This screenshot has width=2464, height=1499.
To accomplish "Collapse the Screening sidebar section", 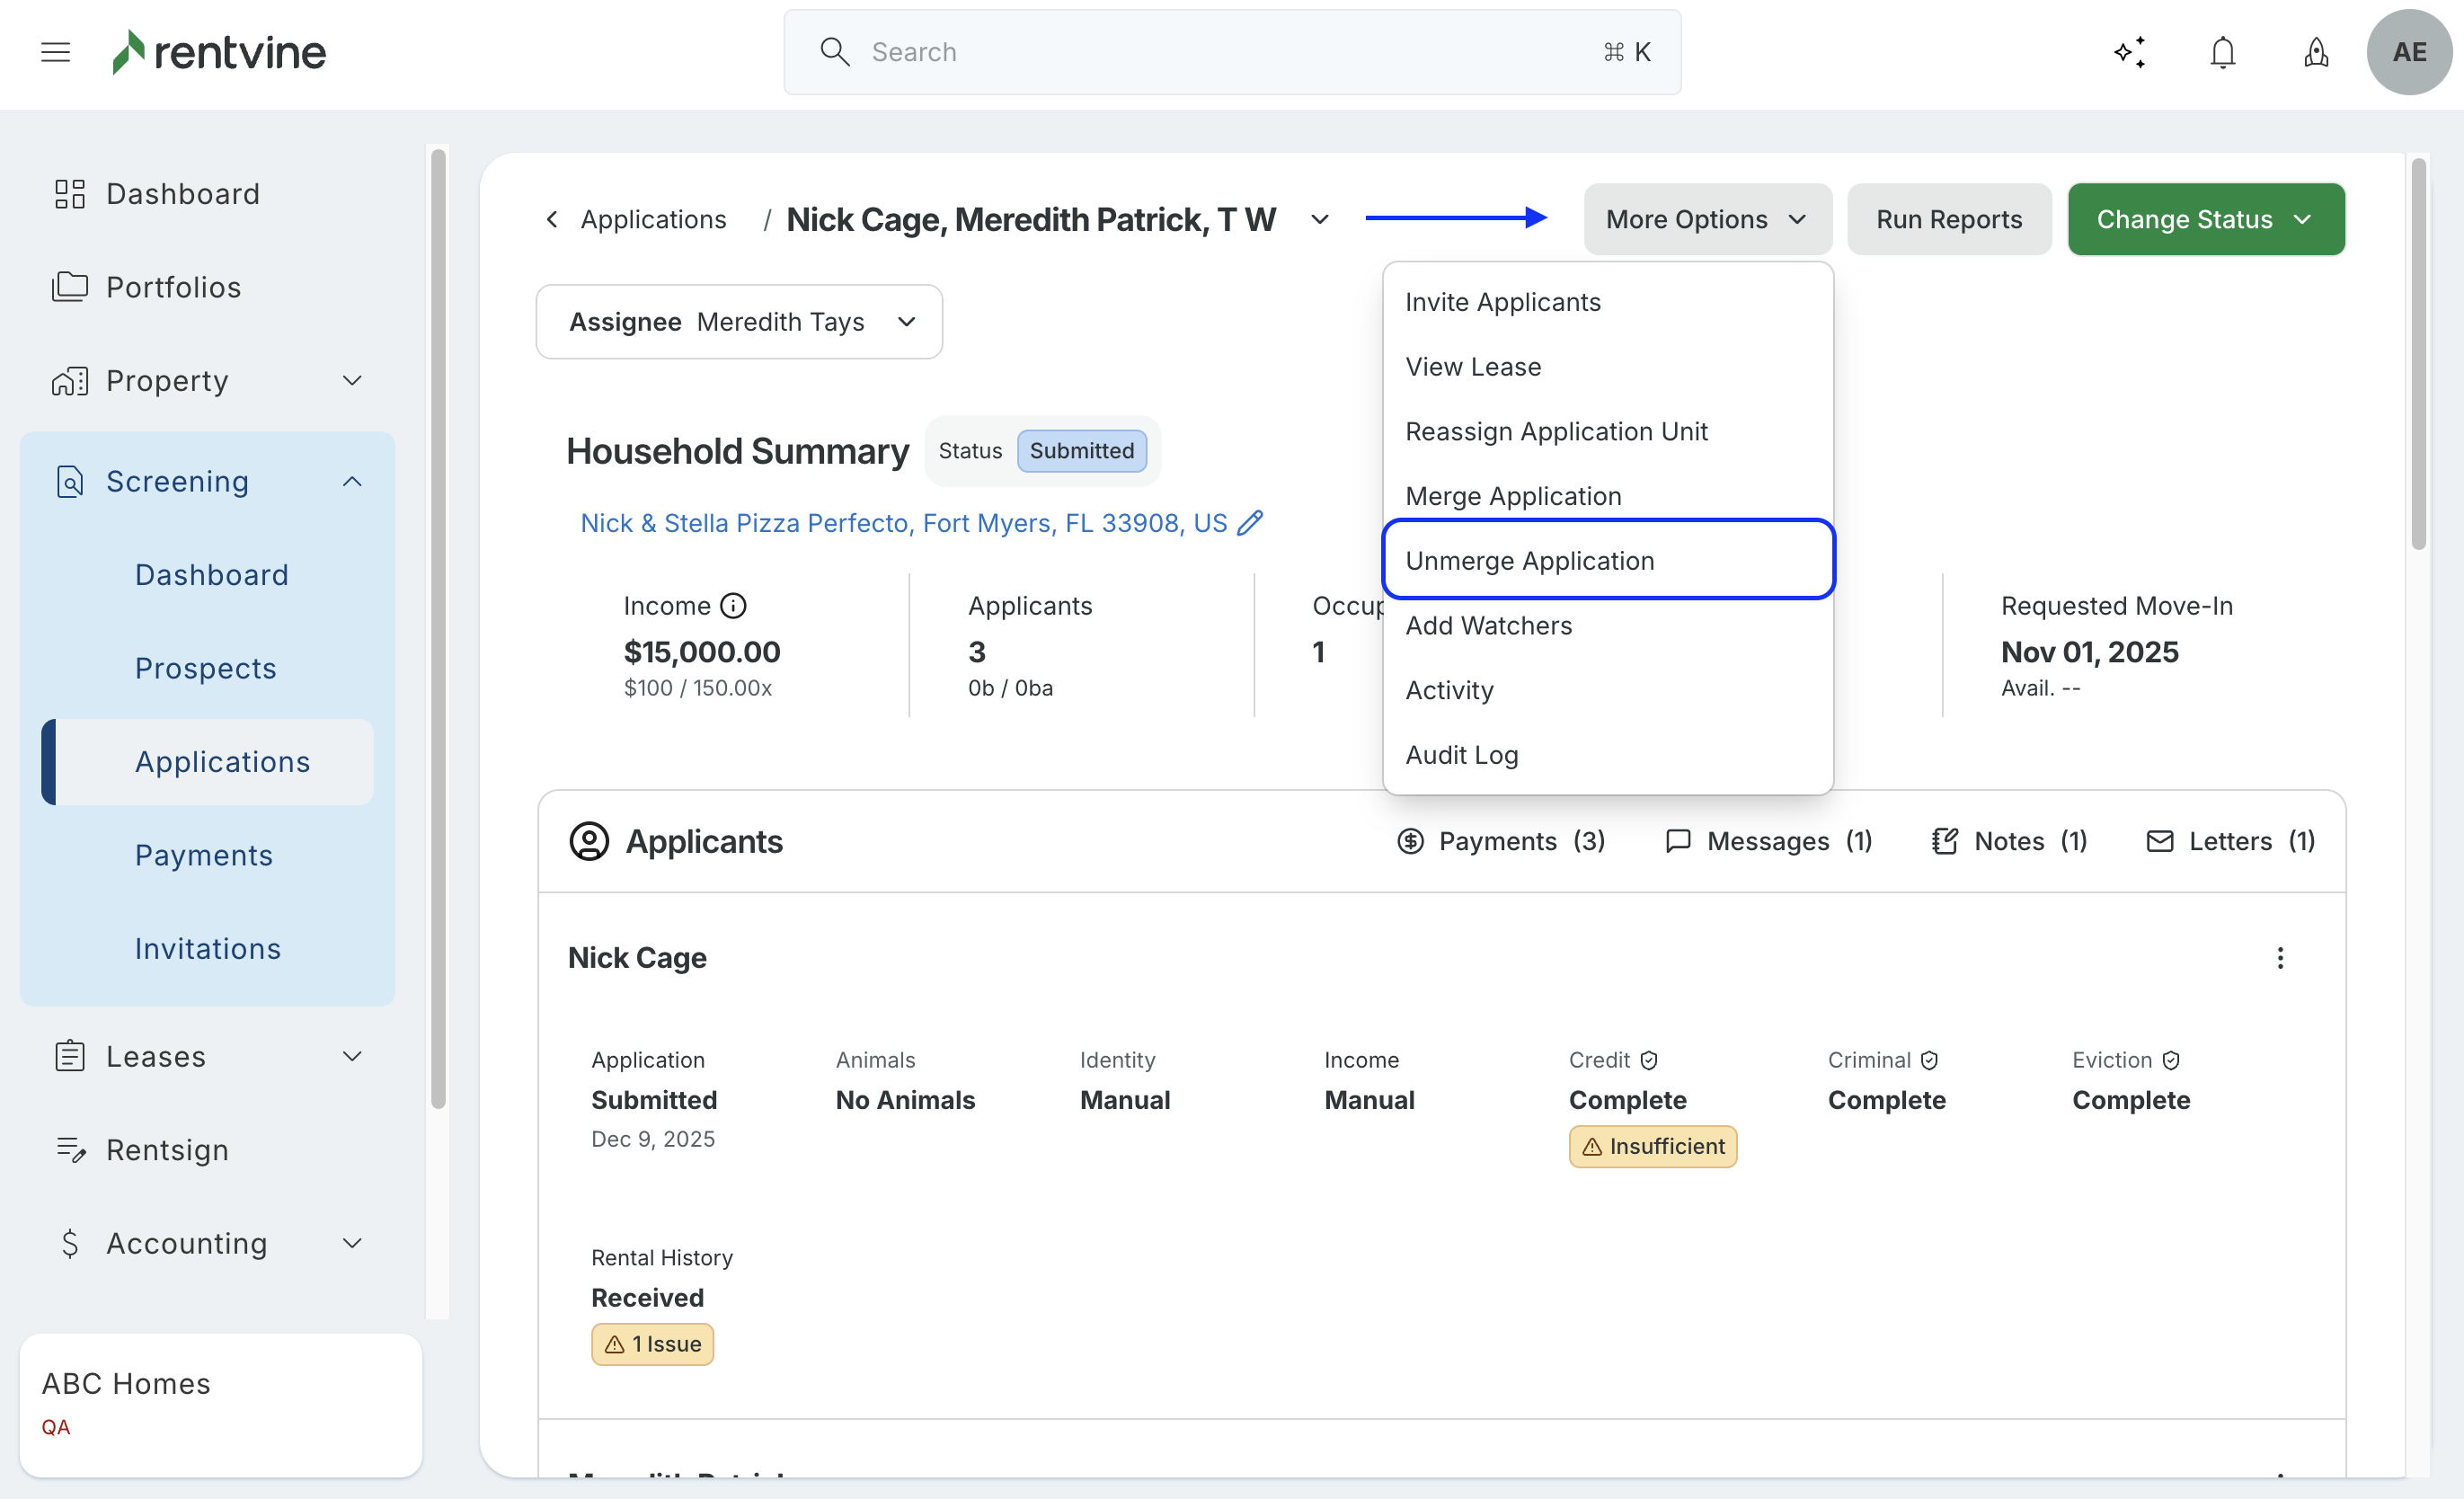I will point(352,482).
